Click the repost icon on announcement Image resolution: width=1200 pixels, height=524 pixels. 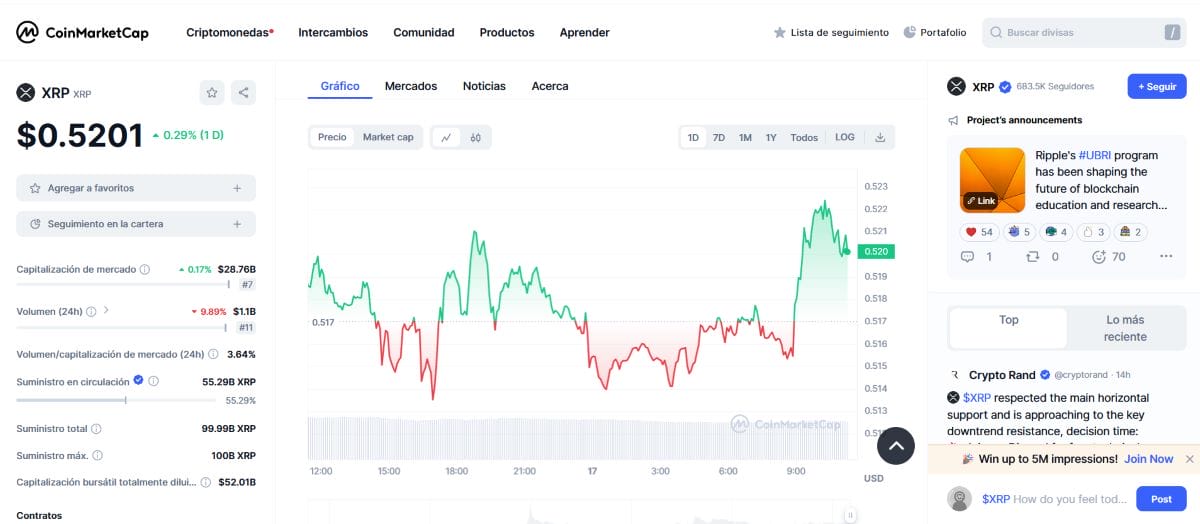pos(1033,256)
